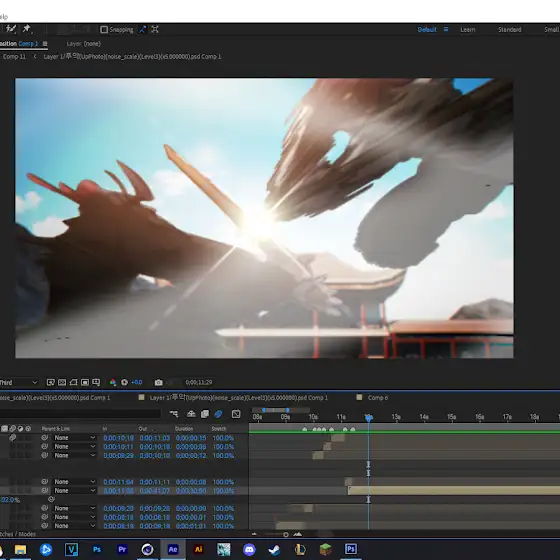Open the parent dropdown for the layer with In 0;00;10;19
560x560 pixels.
[74, 438]
